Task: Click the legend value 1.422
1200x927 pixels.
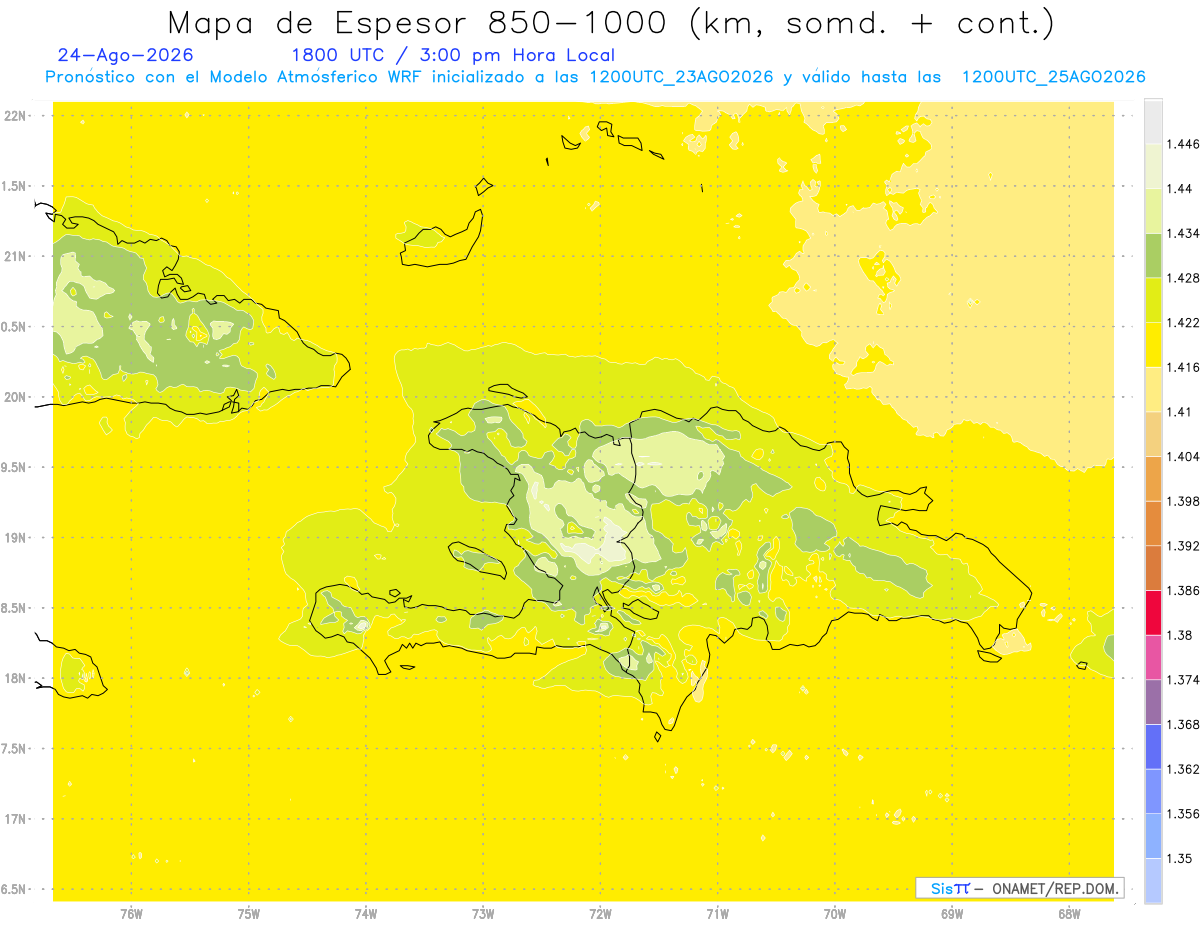Action: [1184, 323]
